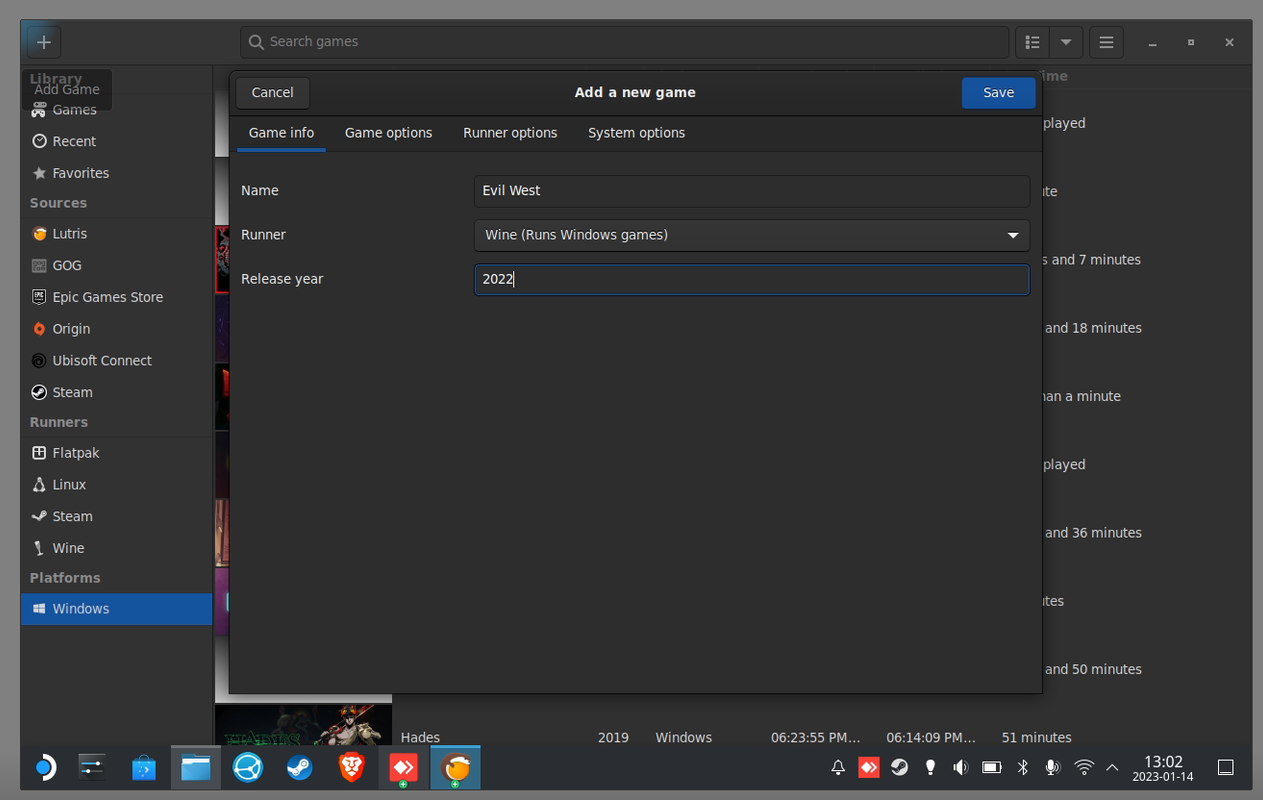Choose the Linux runner
1263x800 pixels.
tap(116, 485)
